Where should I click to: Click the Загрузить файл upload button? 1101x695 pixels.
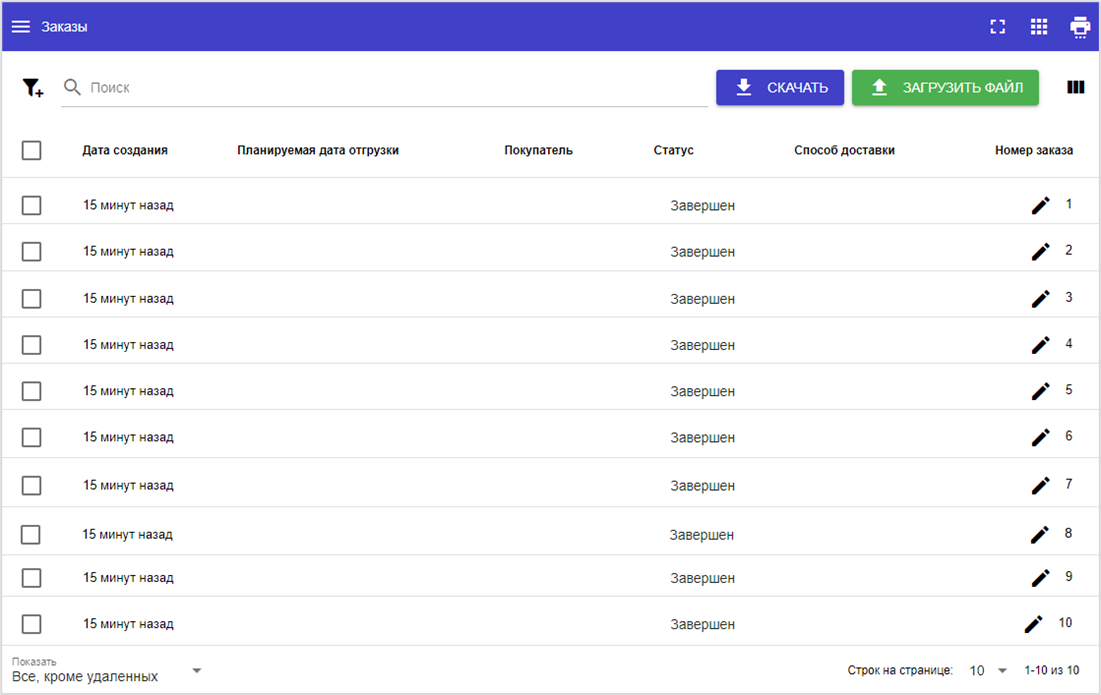(x=945, y=88)
